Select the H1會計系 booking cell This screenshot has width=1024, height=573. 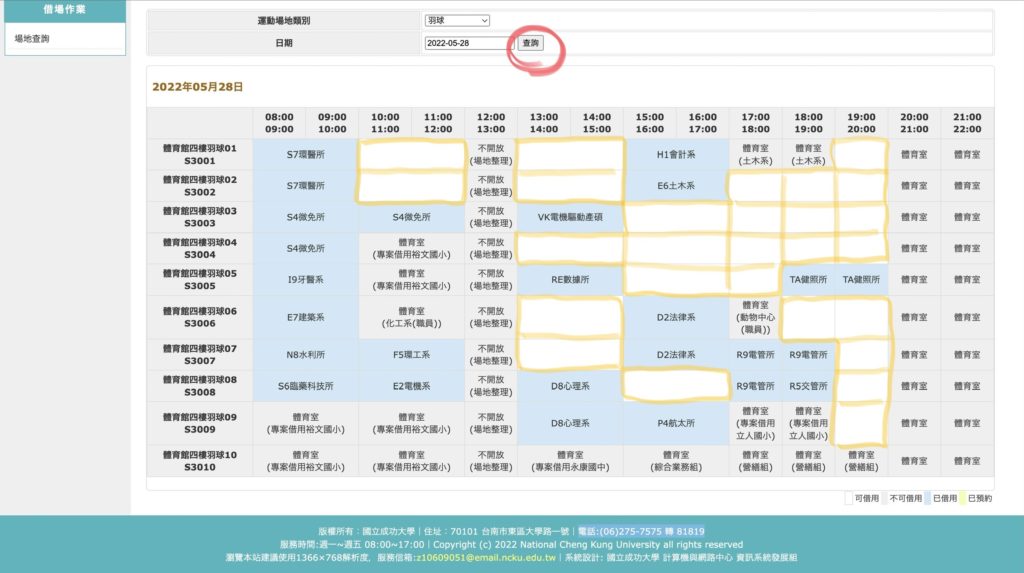pos(676,155)
